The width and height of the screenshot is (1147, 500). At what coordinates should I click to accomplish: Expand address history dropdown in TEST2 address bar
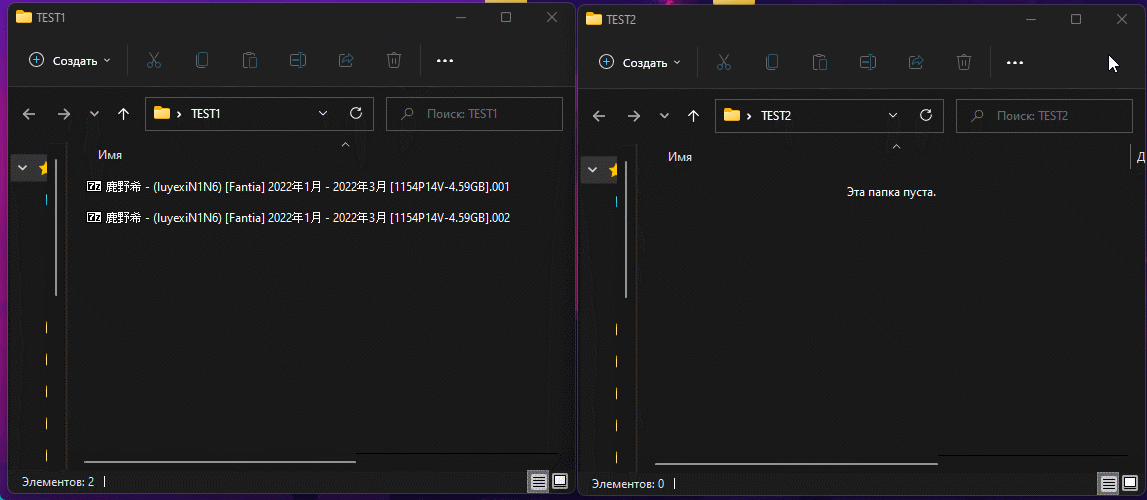pyautogui.click(x=893, y=115)
